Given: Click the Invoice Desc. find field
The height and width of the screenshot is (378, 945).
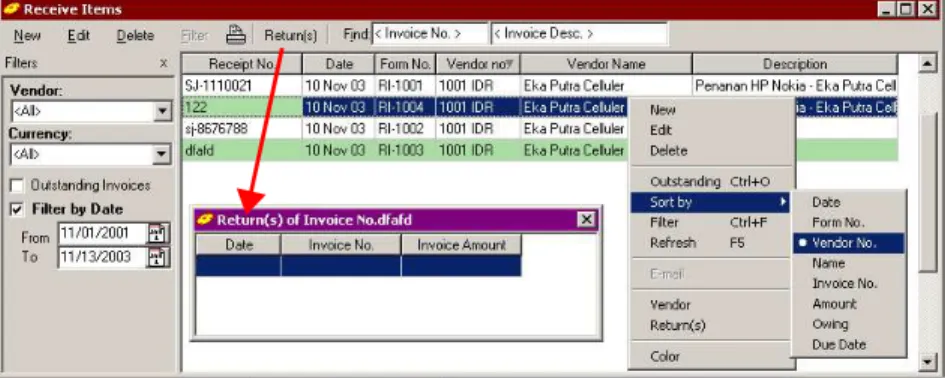Looking at the screenshot, I should [579, 34].
